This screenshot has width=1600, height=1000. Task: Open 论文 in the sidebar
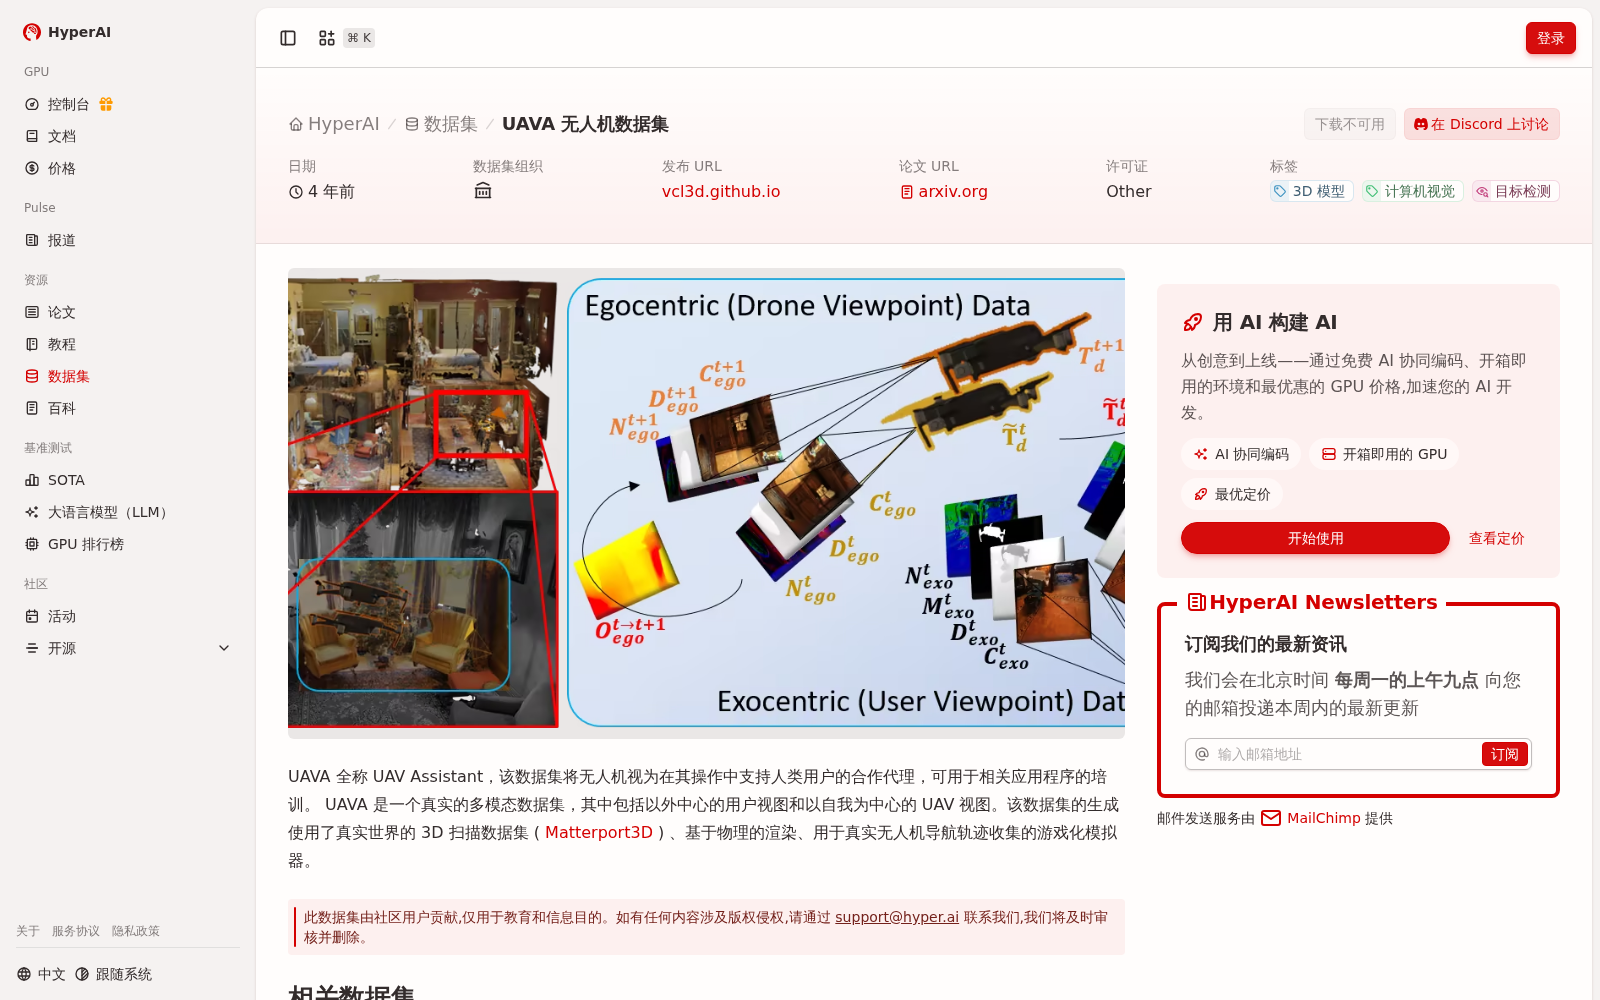[x=62, y=312]
